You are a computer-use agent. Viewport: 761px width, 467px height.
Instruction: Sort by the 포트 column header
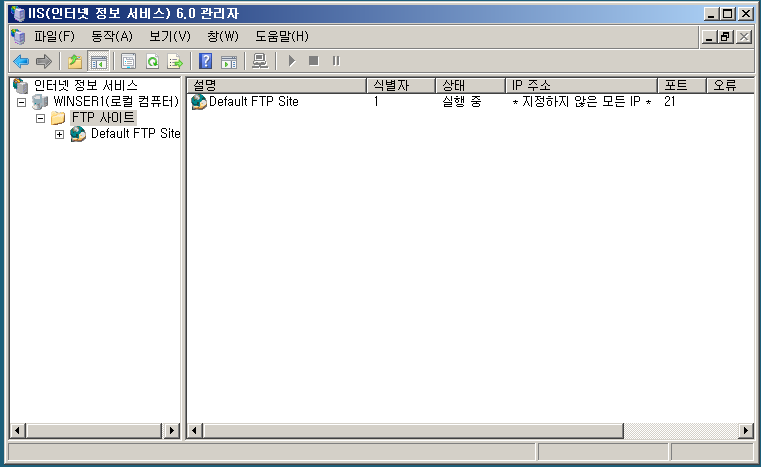point(682,85)
